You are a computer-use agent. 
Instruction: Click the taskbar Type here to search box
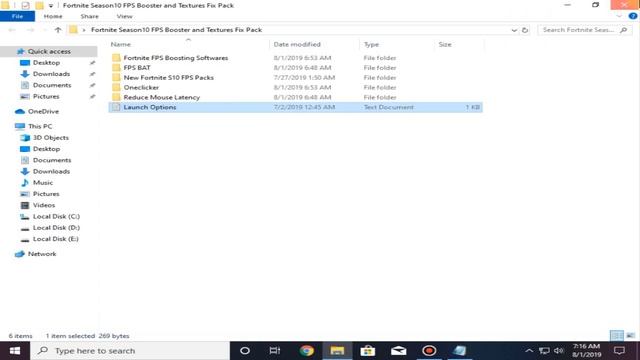click(130, 351)
